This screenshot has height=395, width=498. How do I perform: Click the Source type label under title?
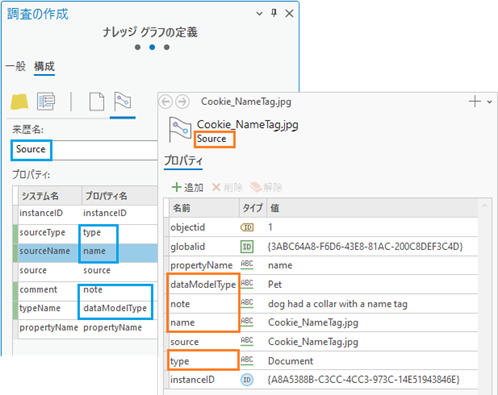(211, 139)
